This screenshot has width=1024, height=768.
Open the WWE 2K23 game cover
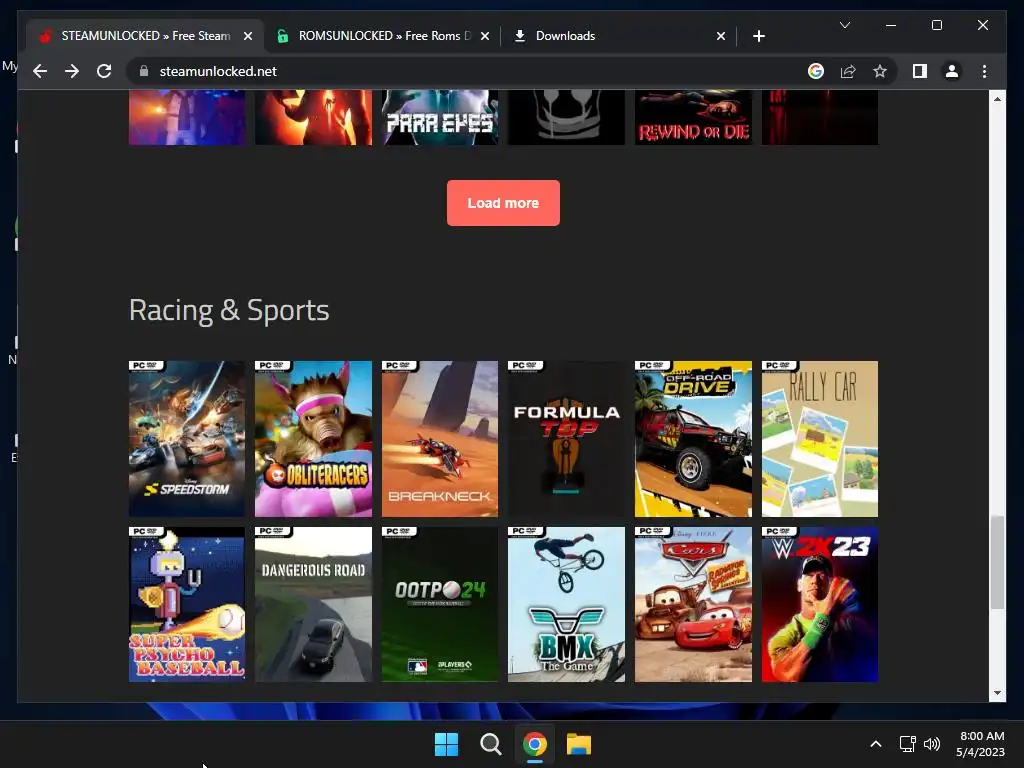(820, 605)
